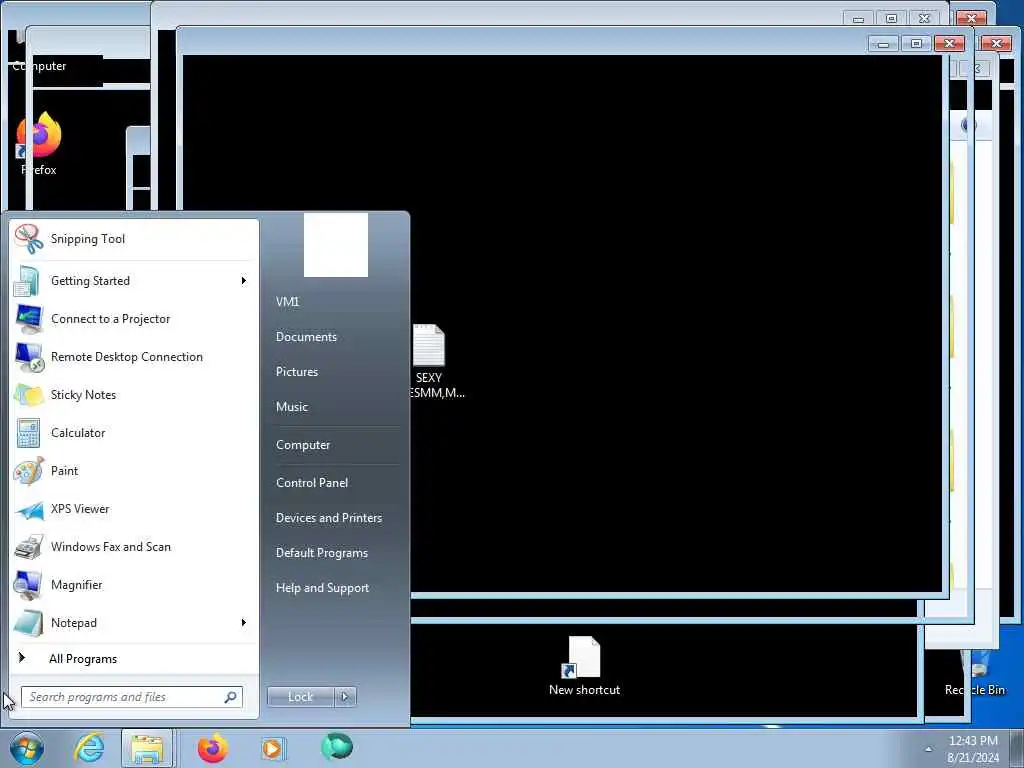1024x768 pixels.
Task: Open XPS Viewer
Action: pos(134,509)
